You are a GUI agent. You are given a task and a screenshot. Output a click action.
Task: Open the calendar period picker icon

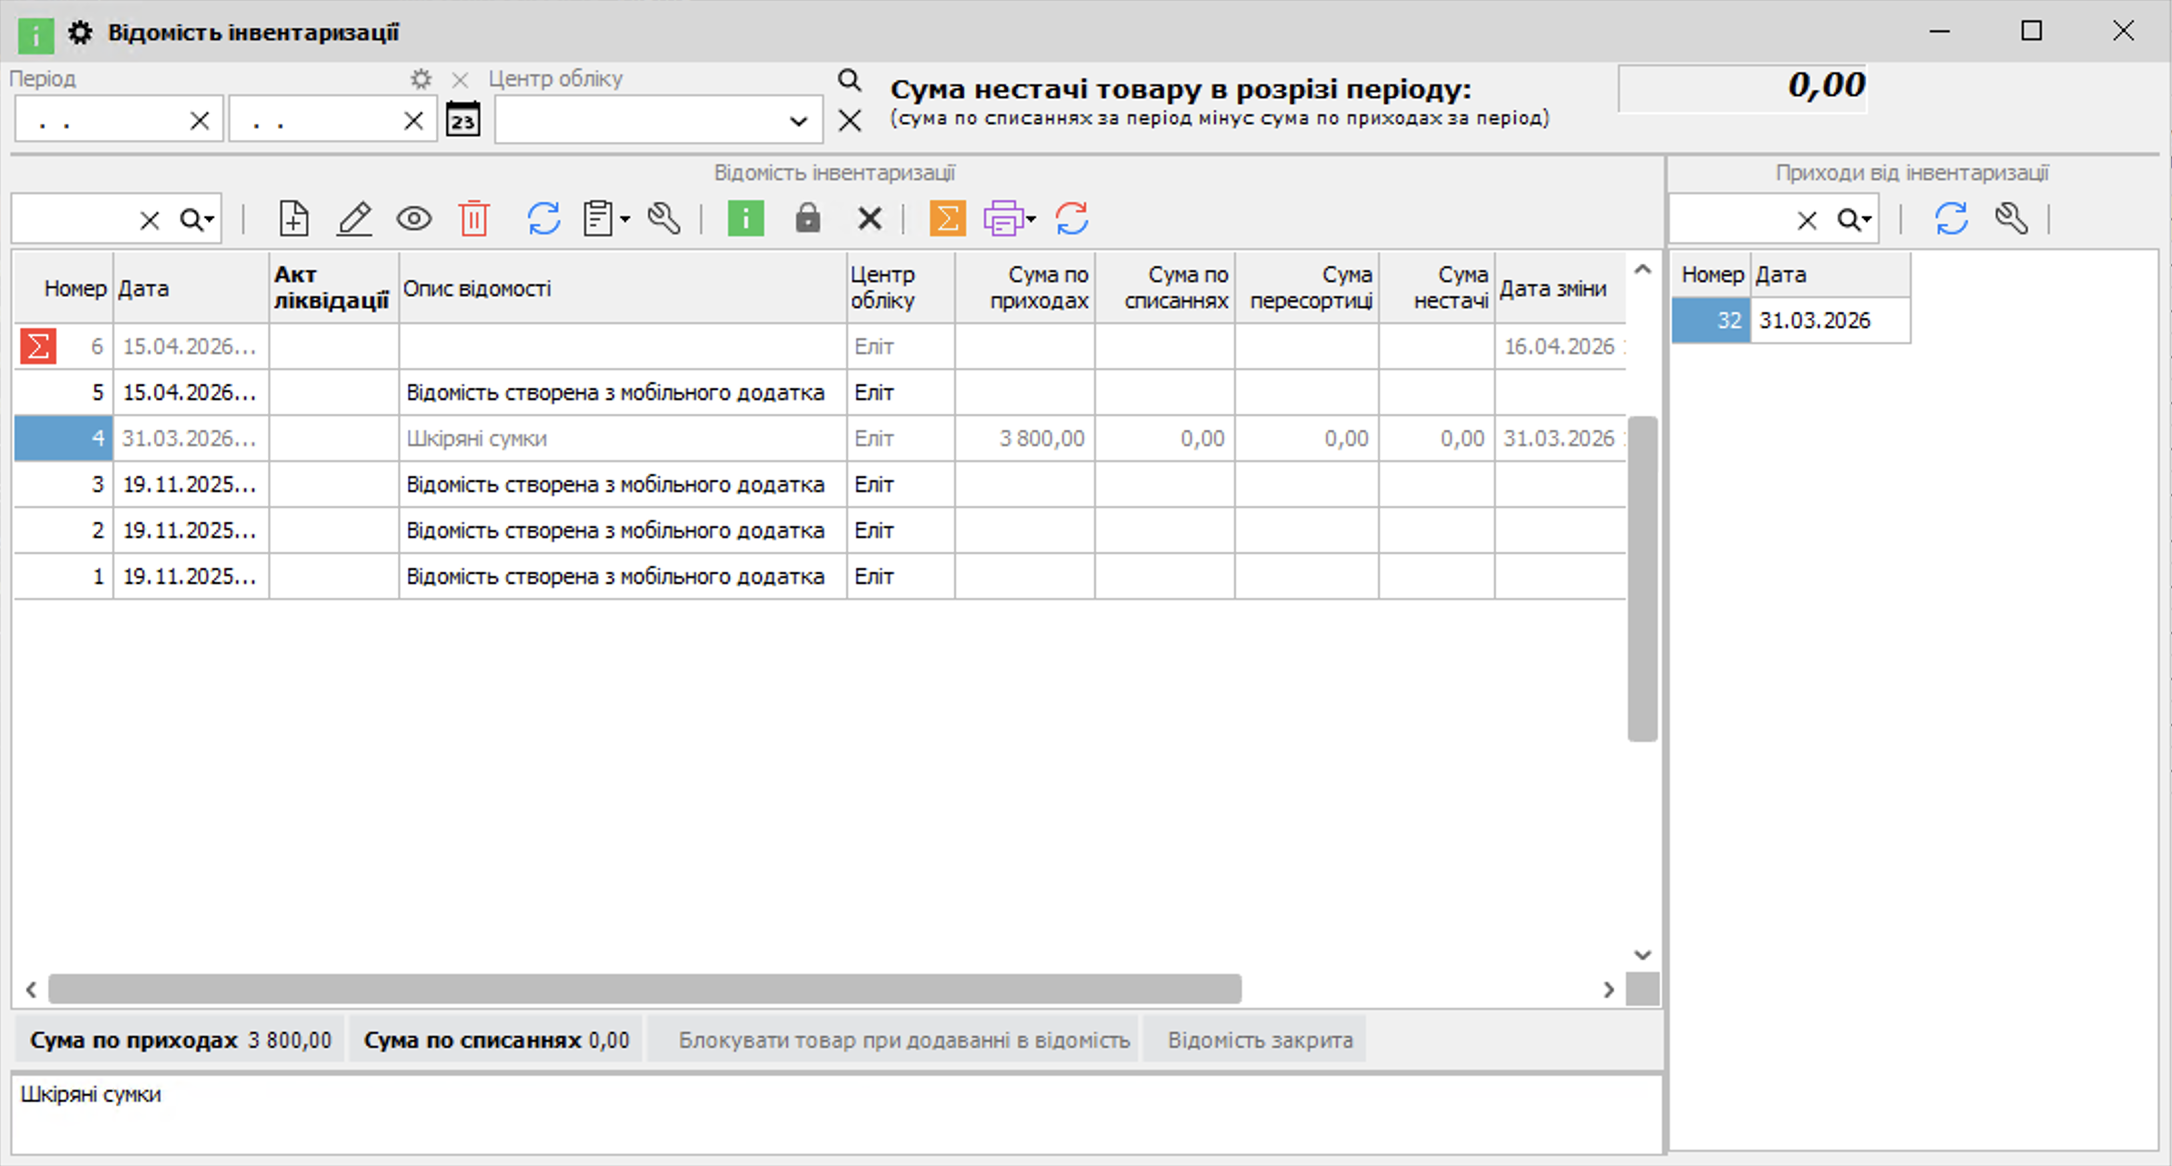click(462, 120)
